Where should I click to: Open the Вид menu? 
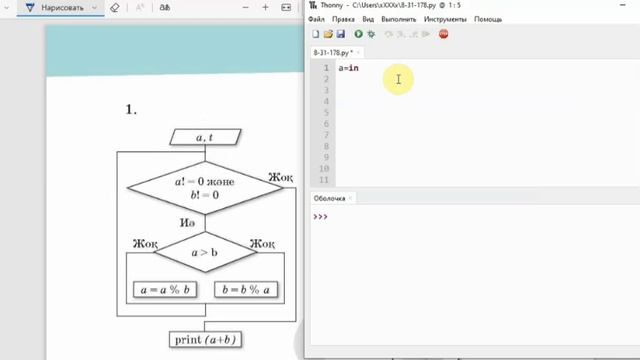(x=368, y=19)
